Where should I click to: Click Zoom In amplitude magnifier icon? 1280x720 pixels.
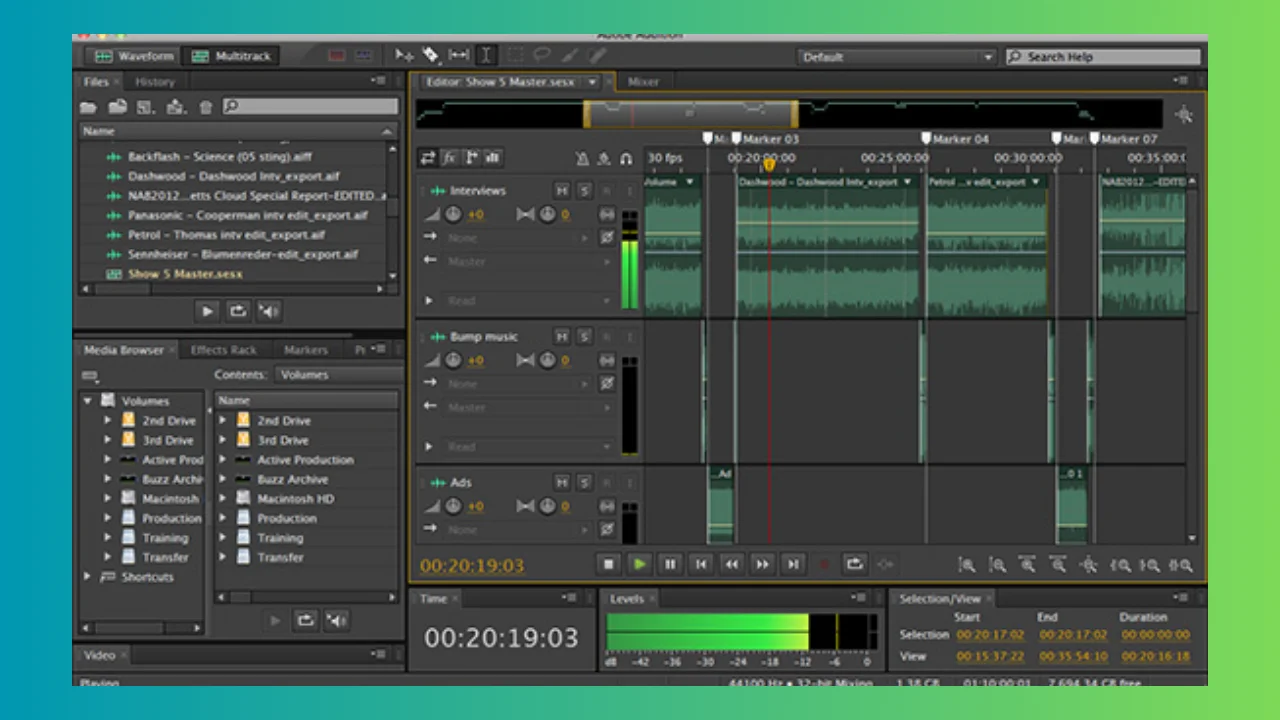(x=966, y=565)
